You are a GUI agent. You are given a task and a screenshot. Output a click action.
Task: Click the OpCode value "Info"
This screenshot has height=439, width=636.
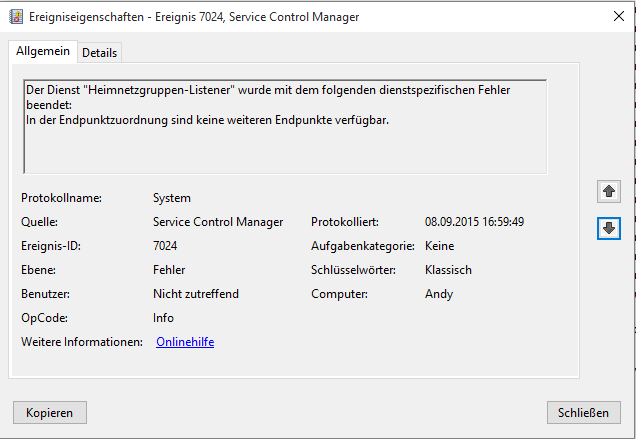coord(163,318)
